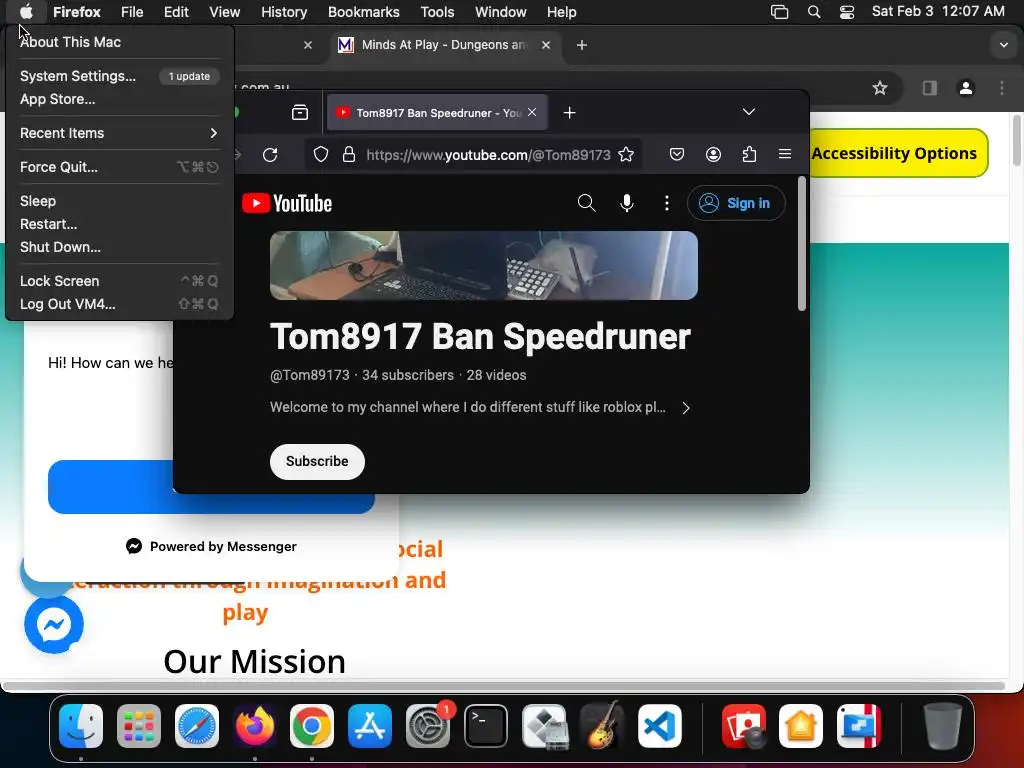Open the Chrome profile avatar icon
This screenshot has width=1024, height=768.
coord(965,88)
